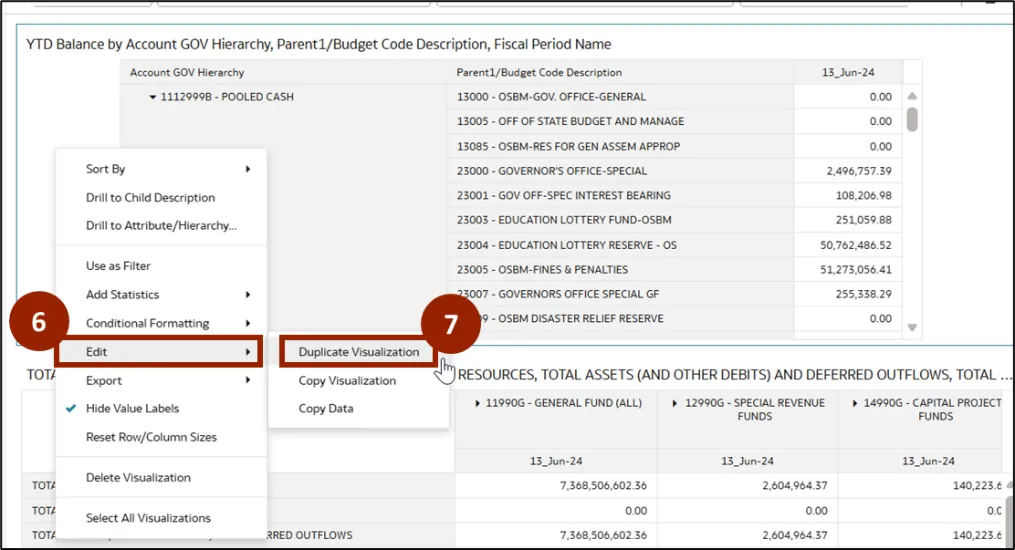Select Drill to Child Description
Image resolution: width=1015 pixels, height=550 pixels.
coord(150,197)
